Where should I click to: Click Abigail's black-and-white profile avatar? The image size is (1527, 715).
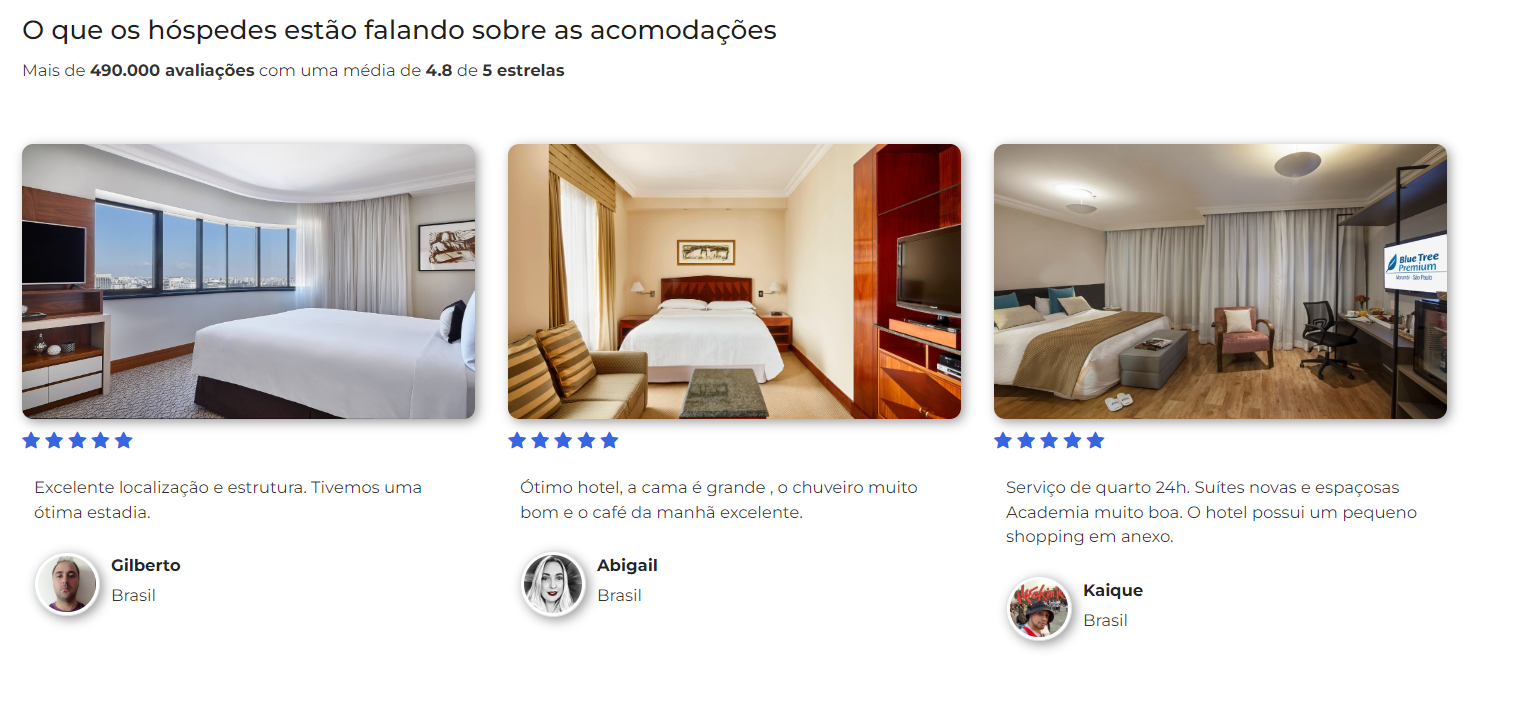553,584
